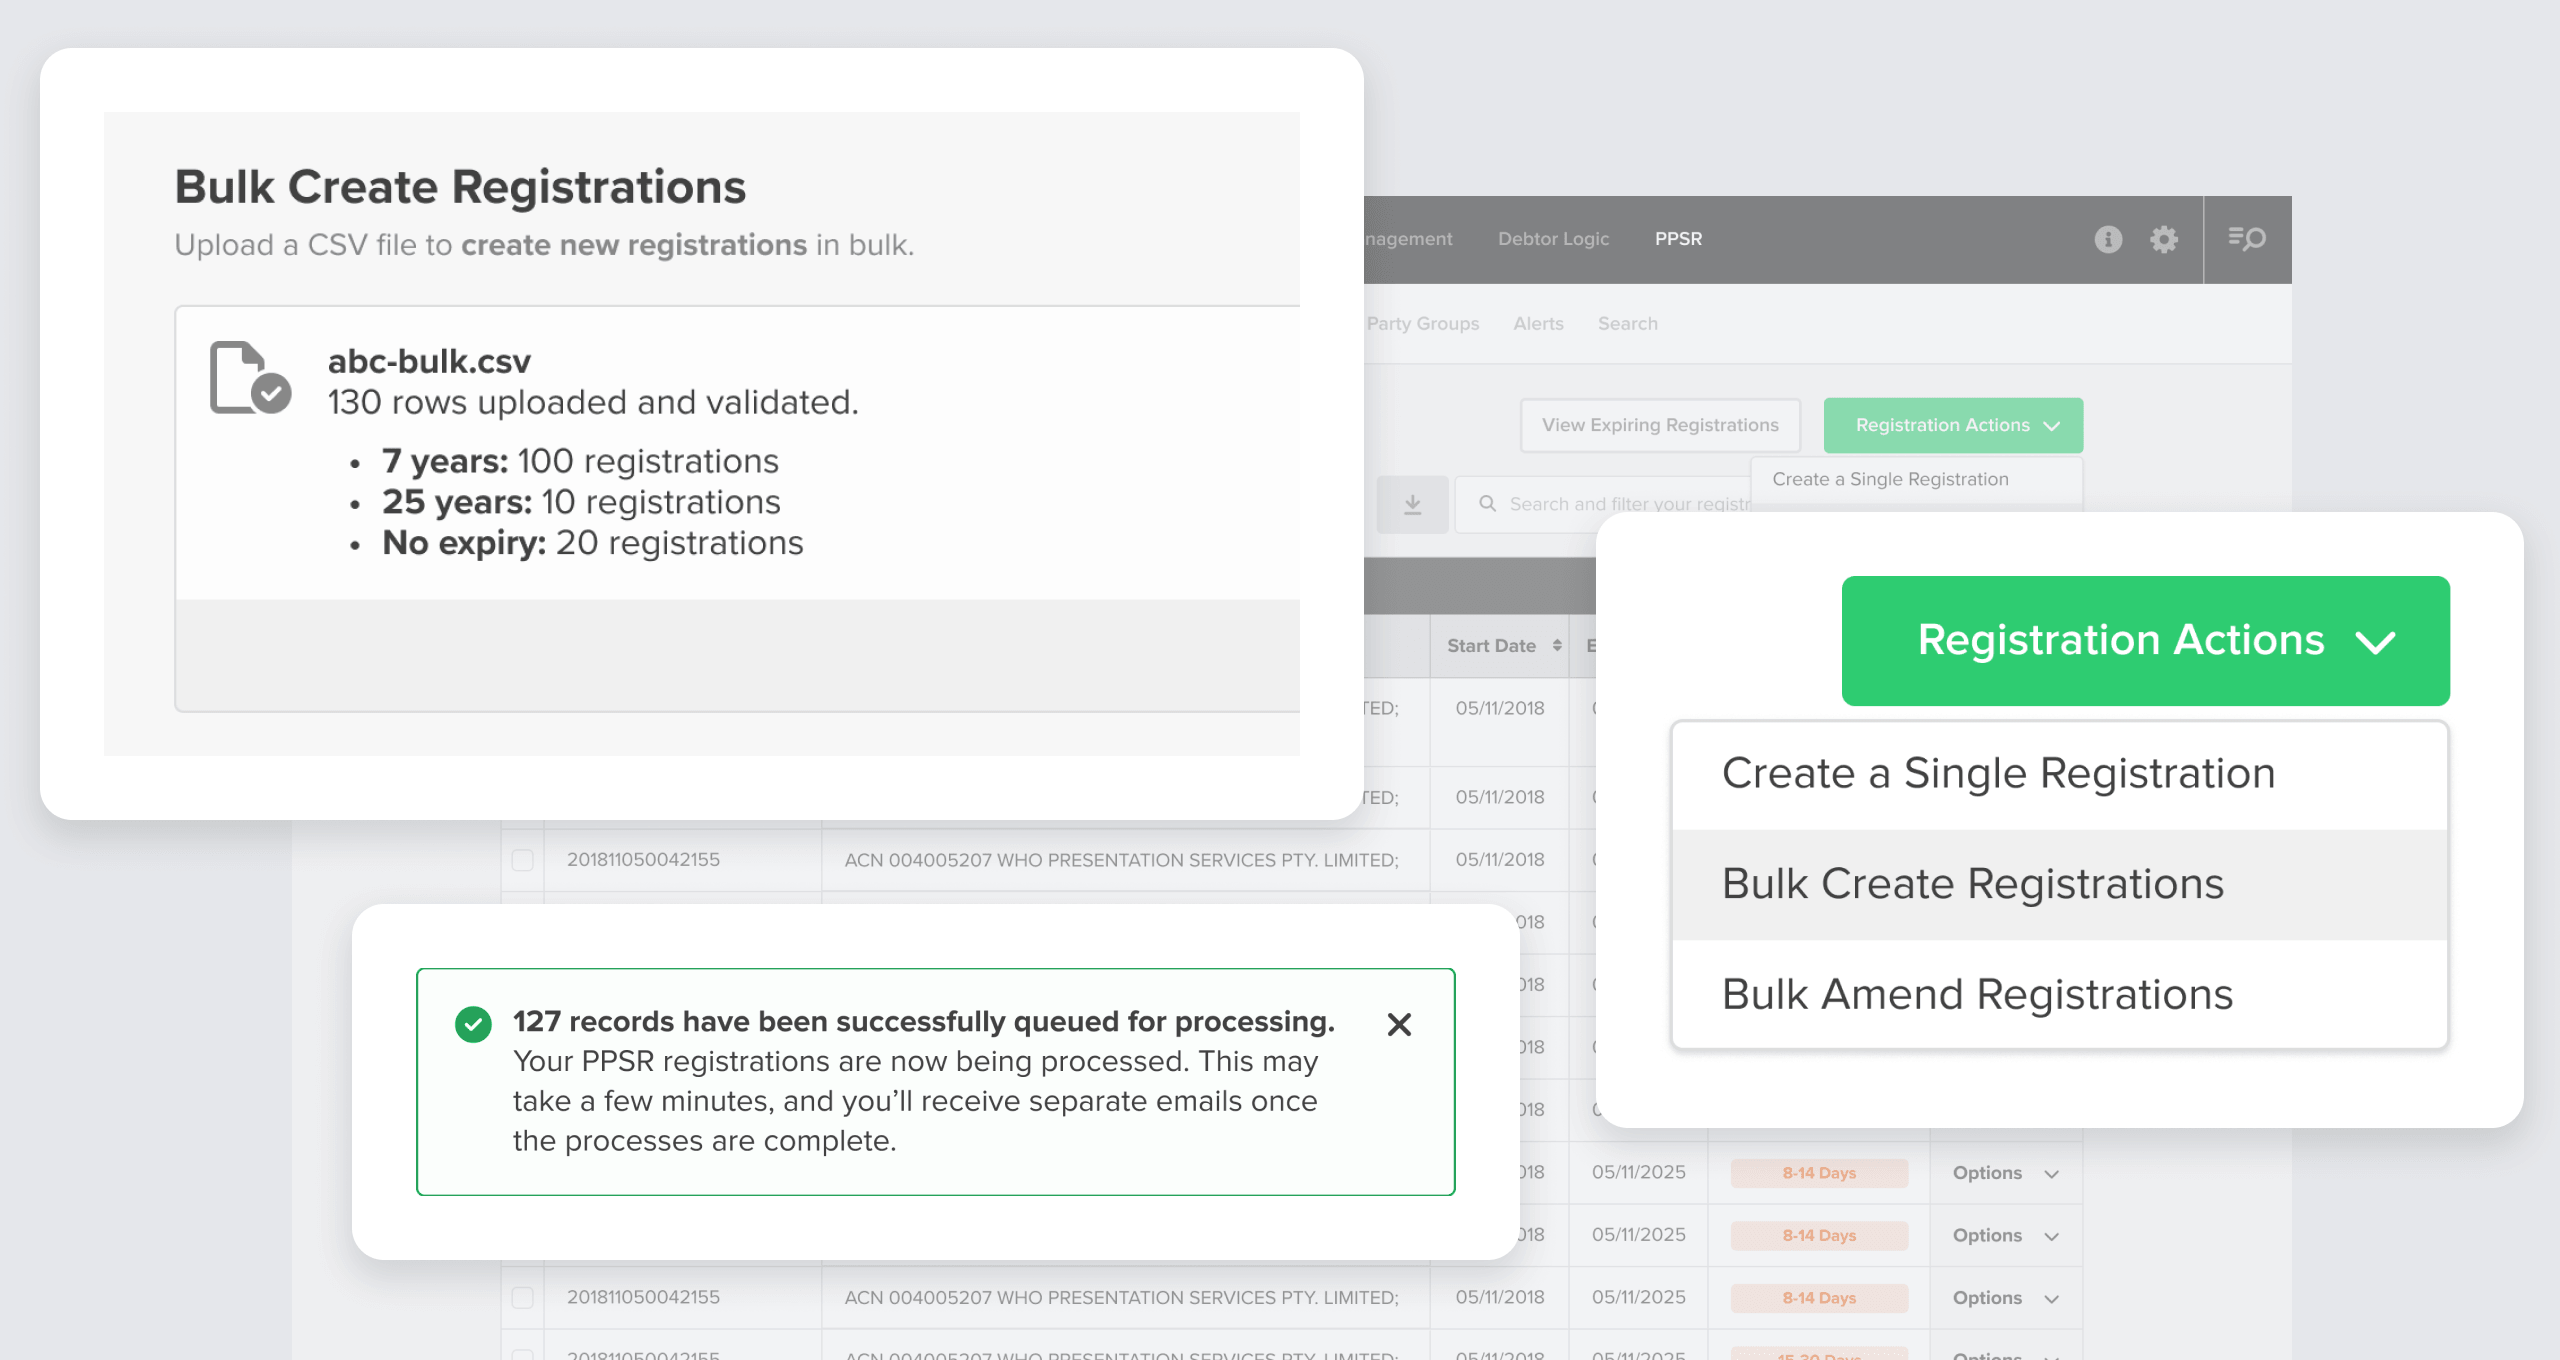The width and height of the screenshot is (2560, 1360).
Task: Expand large Registration Actions dropdown
Action: (x=2145, y=641)
